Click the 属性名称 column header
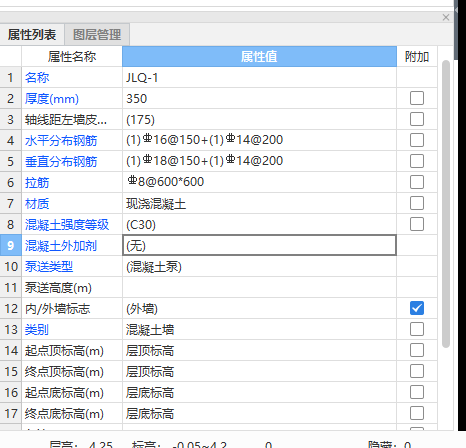466x448 pixels. (72, 56)
